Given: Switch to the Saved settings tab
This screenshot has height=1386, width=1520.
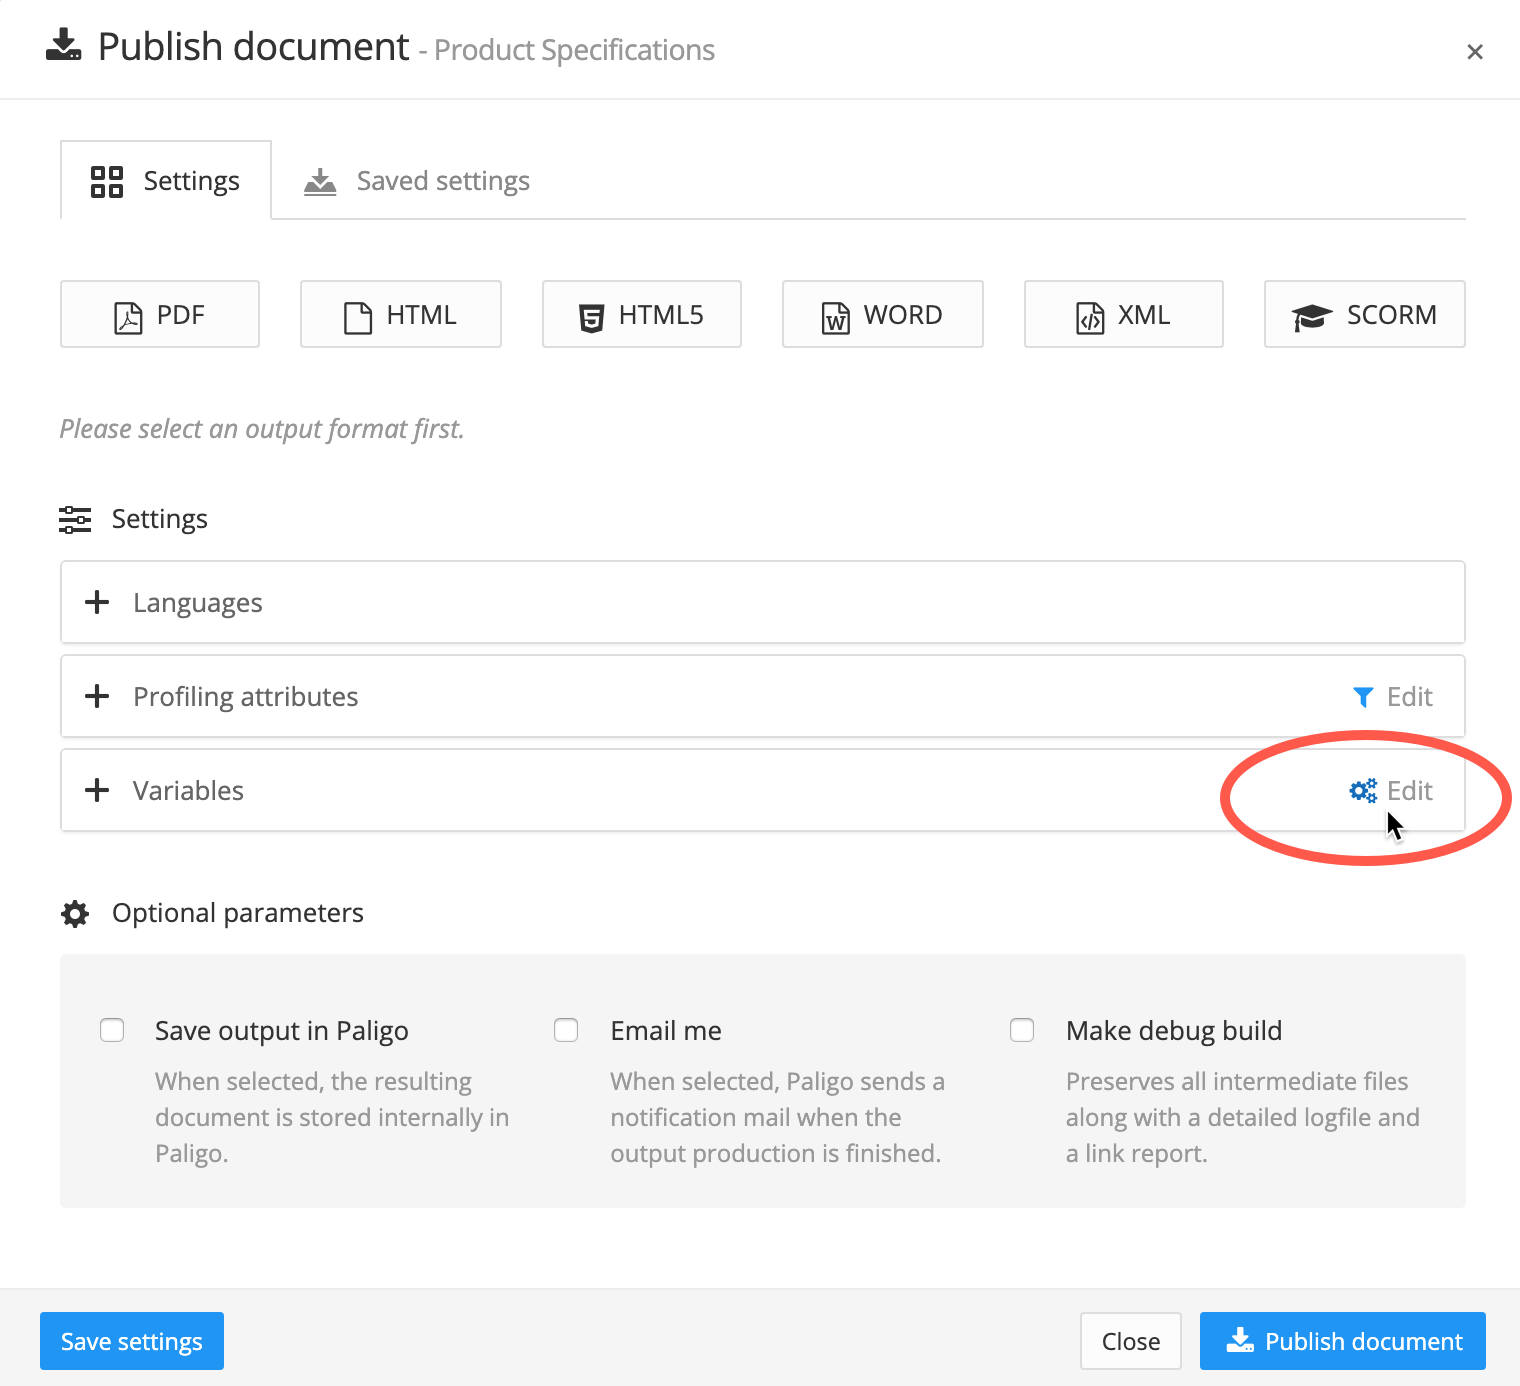Looking at the screenshot, I should coord(418,181).
